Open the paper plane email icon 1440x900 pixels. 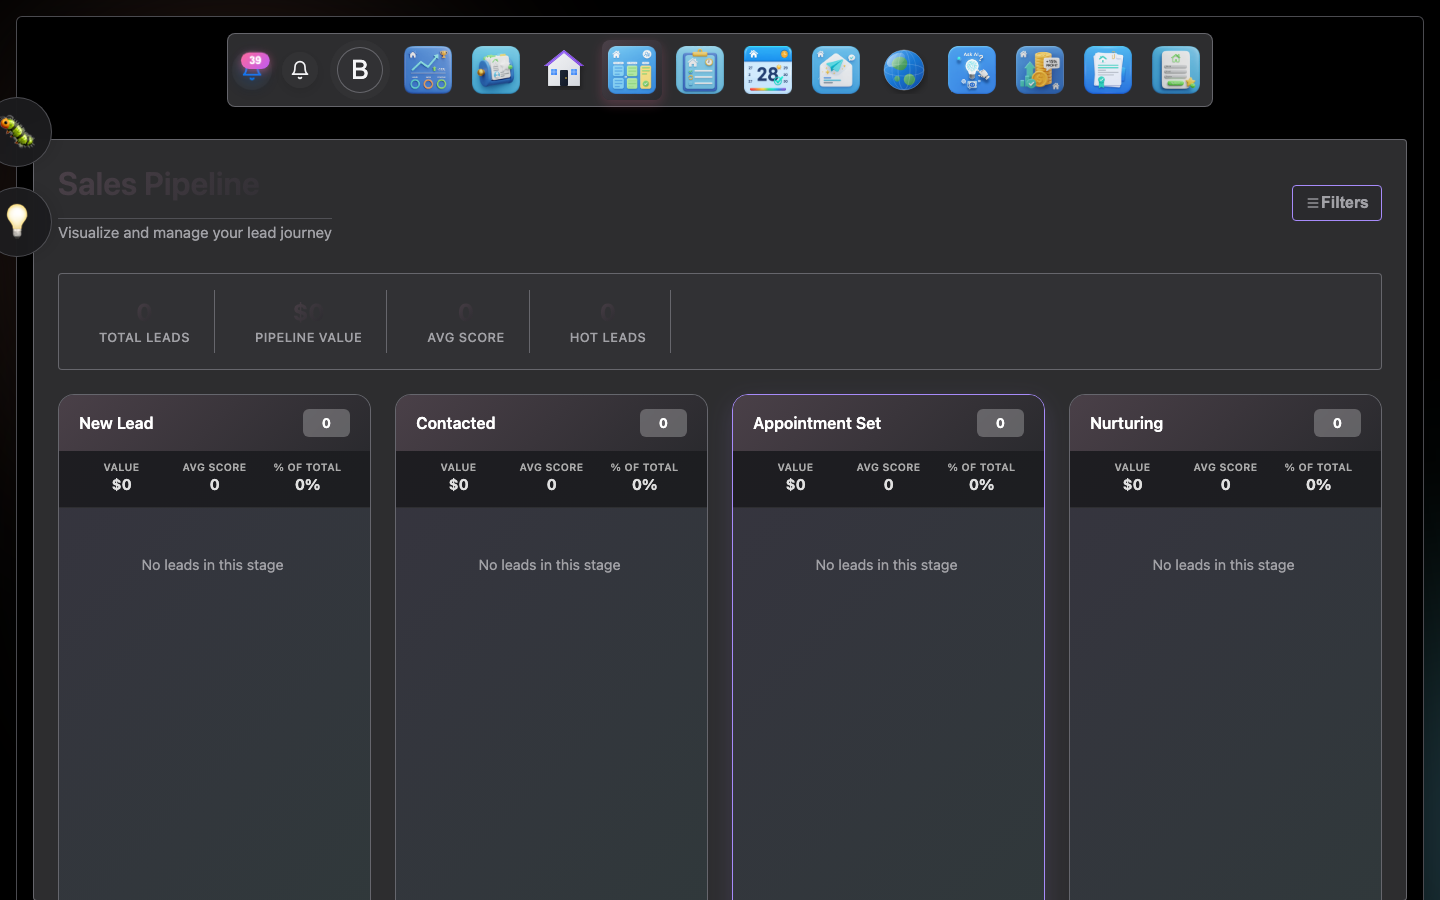pos(836,70)
